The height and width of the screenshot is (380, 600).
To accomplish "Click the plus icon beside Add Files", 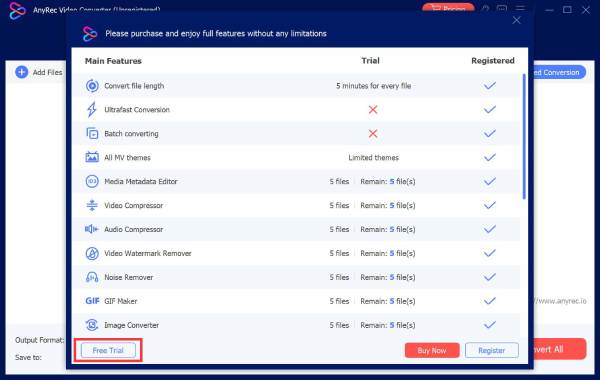I will point(22,72).
